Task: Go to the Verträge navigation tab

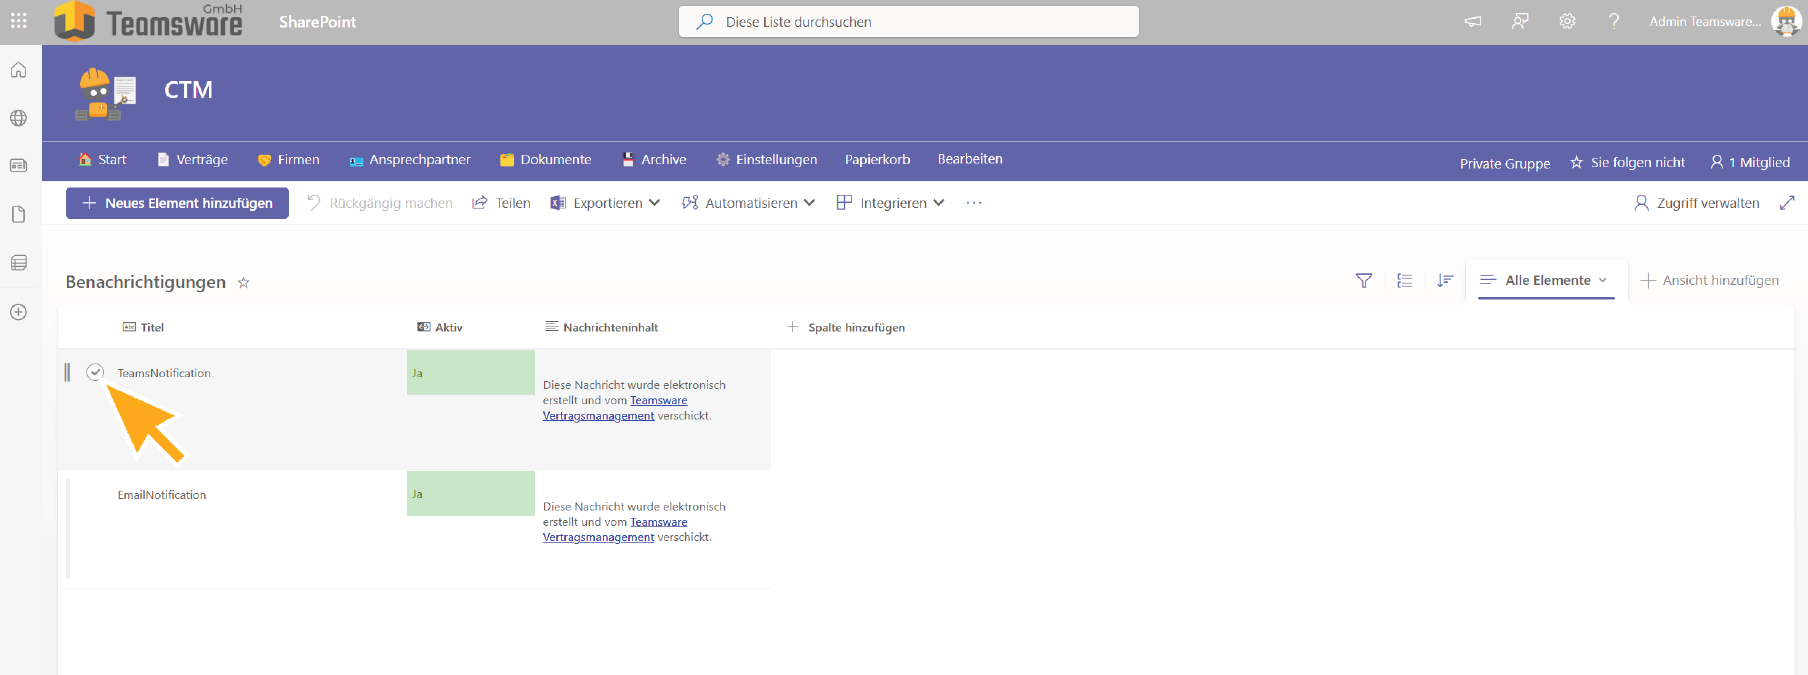Action: [x=193, y=160]
